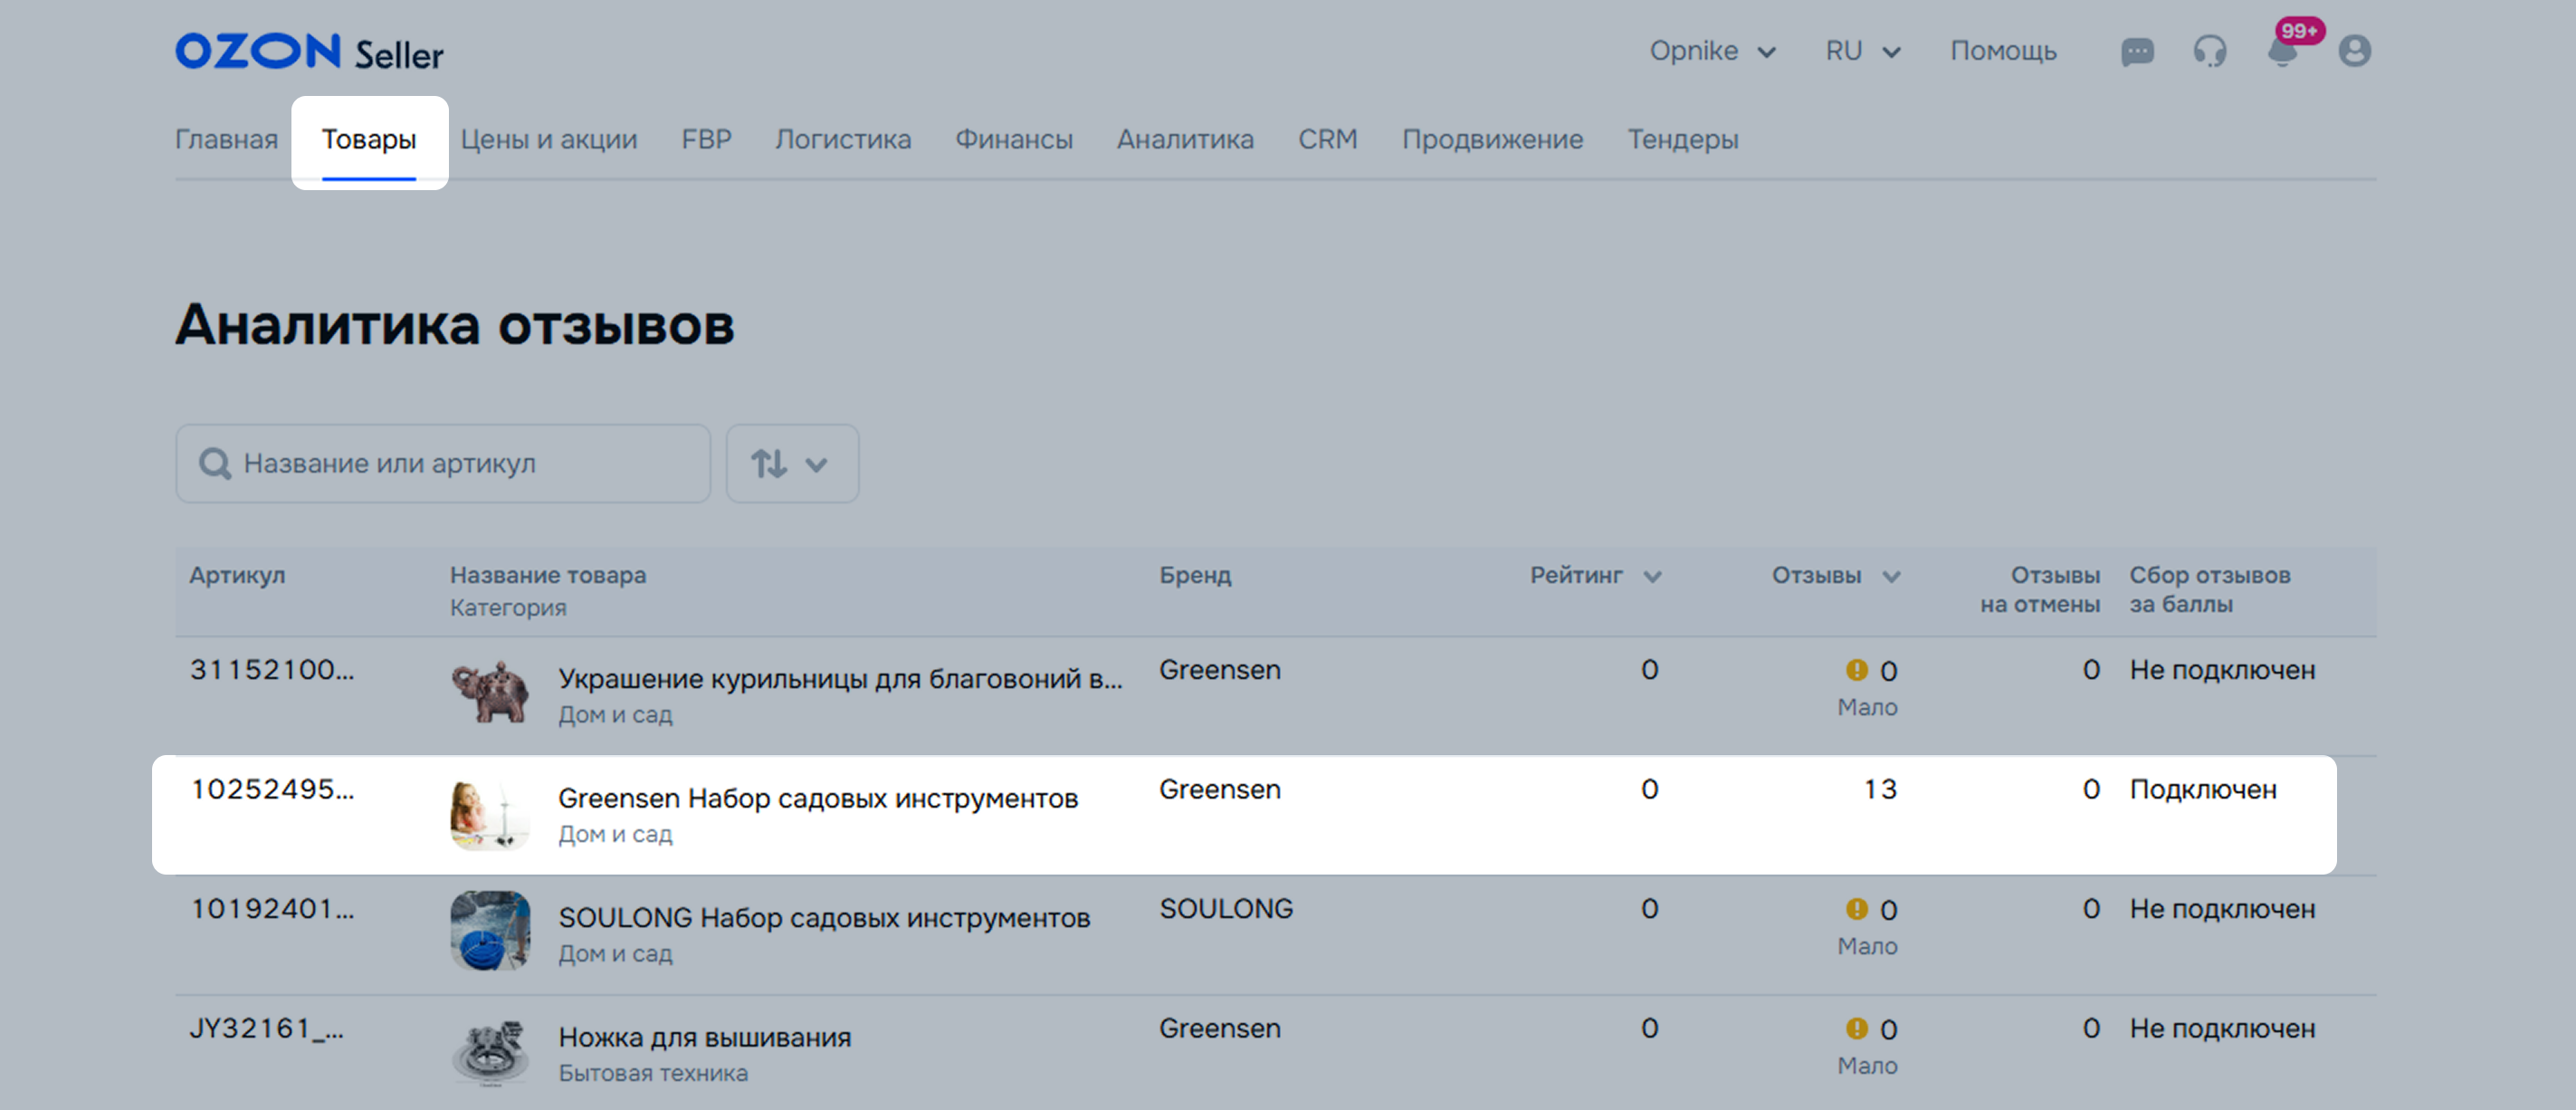The height and width of the screenshot is (1110, 2576).
Task: Click Бытовая техника category label
Action: pyautogui.click(x=653, y=1073)
